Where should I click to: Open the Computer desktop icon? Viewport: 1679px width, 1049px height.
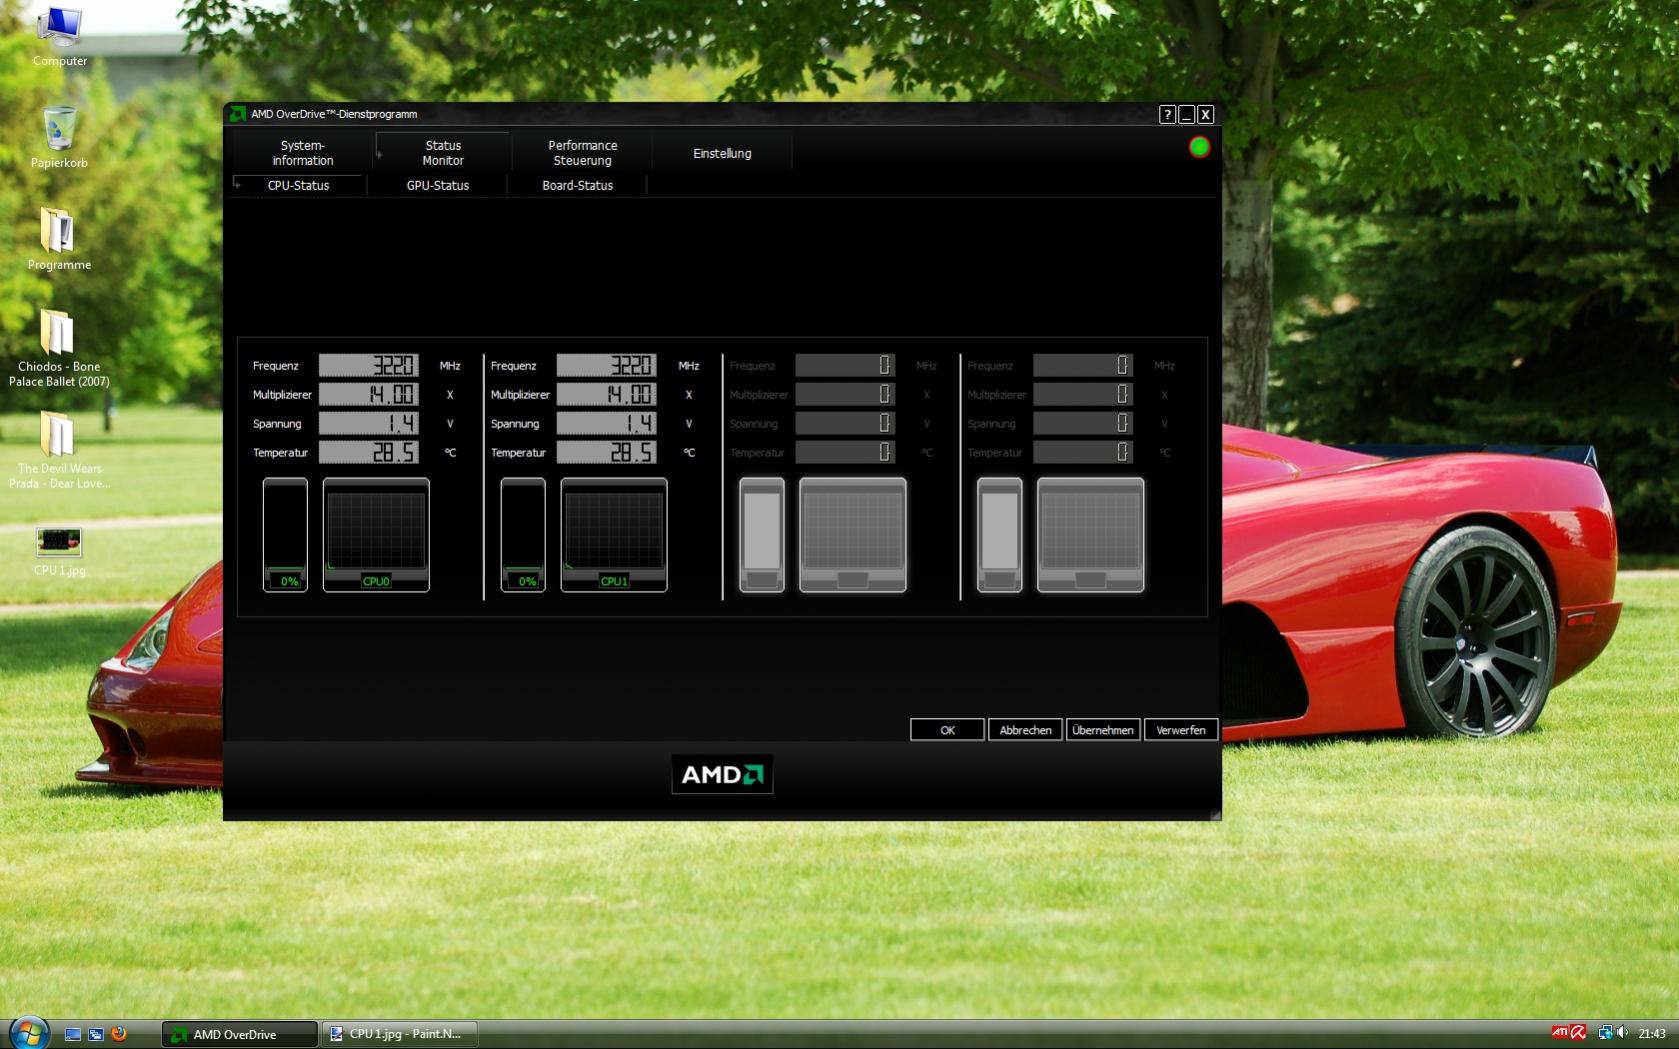click(59, 36)
